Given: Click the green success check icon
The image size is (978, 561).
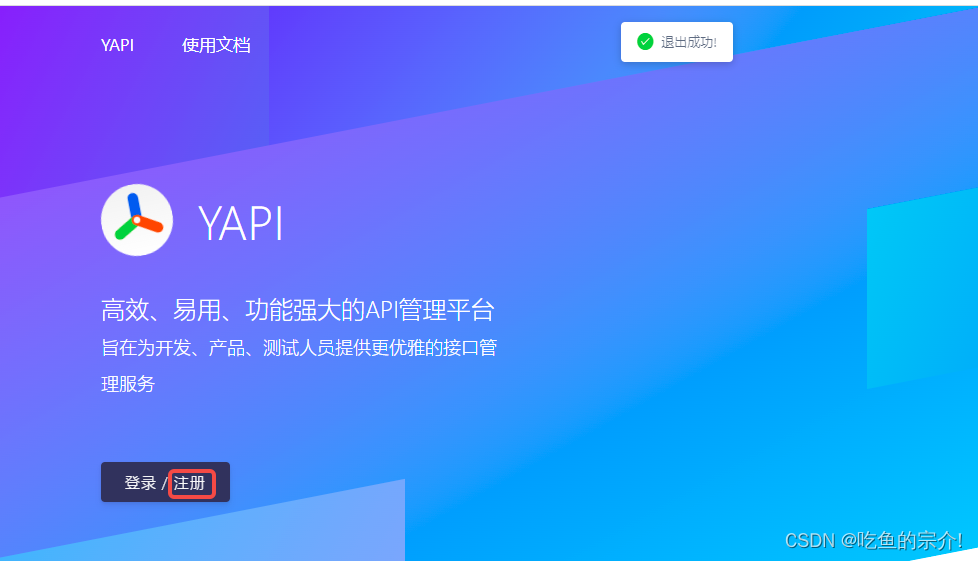Looking at the screenshot, I should 645,42.
